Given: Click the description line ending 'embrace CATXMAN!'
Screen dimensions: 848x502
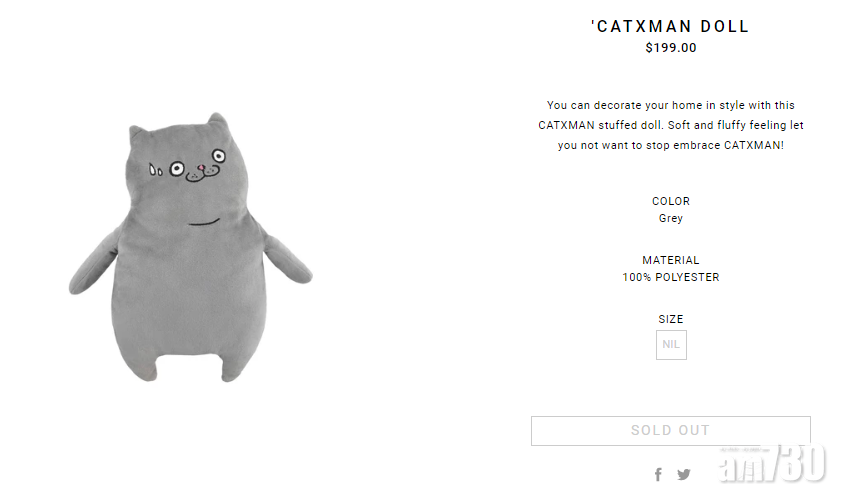Looking at the screenshot, I should [x=670, y=145].
